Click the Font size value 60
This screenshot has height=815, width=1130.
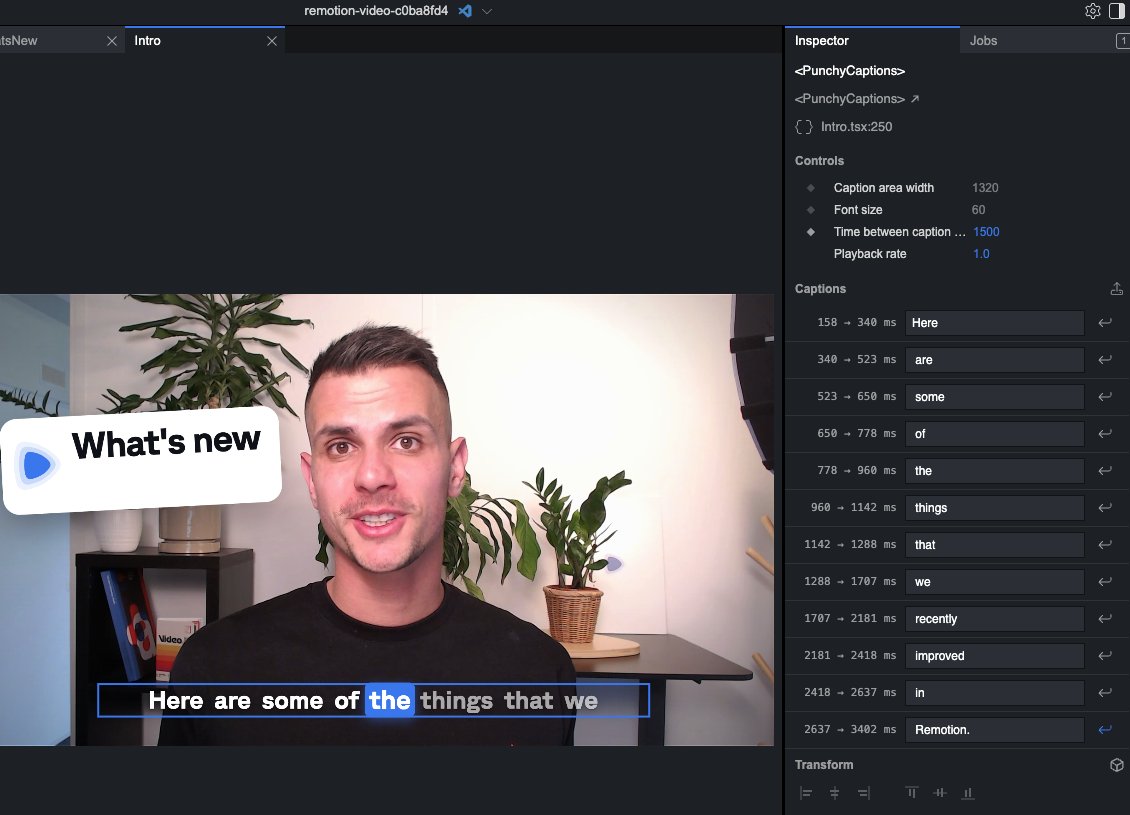[979, 210]
